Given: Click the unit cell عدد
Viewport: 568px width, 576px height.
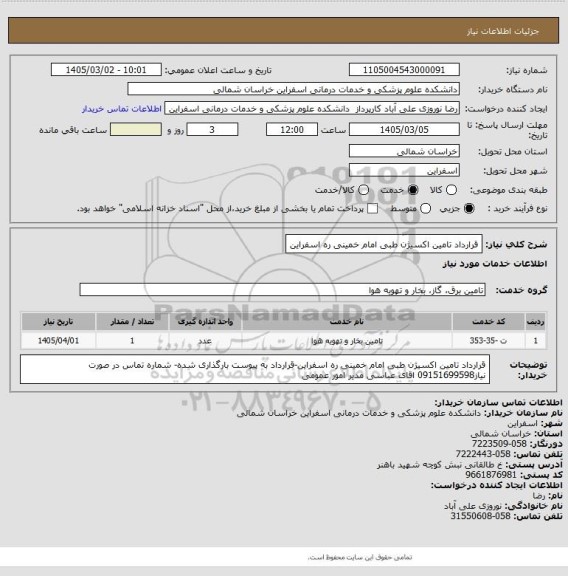Looking at the screenshot, I should 205,341.
